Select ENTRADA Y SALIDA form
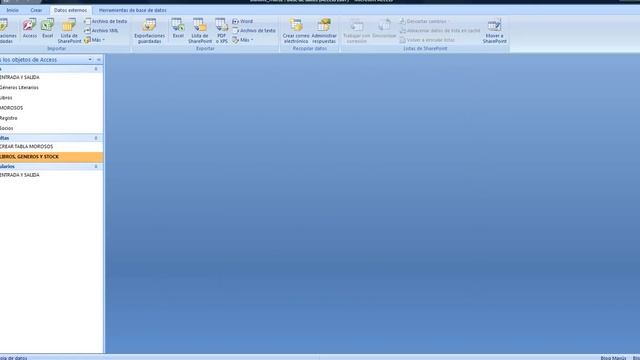This screenshot has width=640, height=360. coord(51,175)
